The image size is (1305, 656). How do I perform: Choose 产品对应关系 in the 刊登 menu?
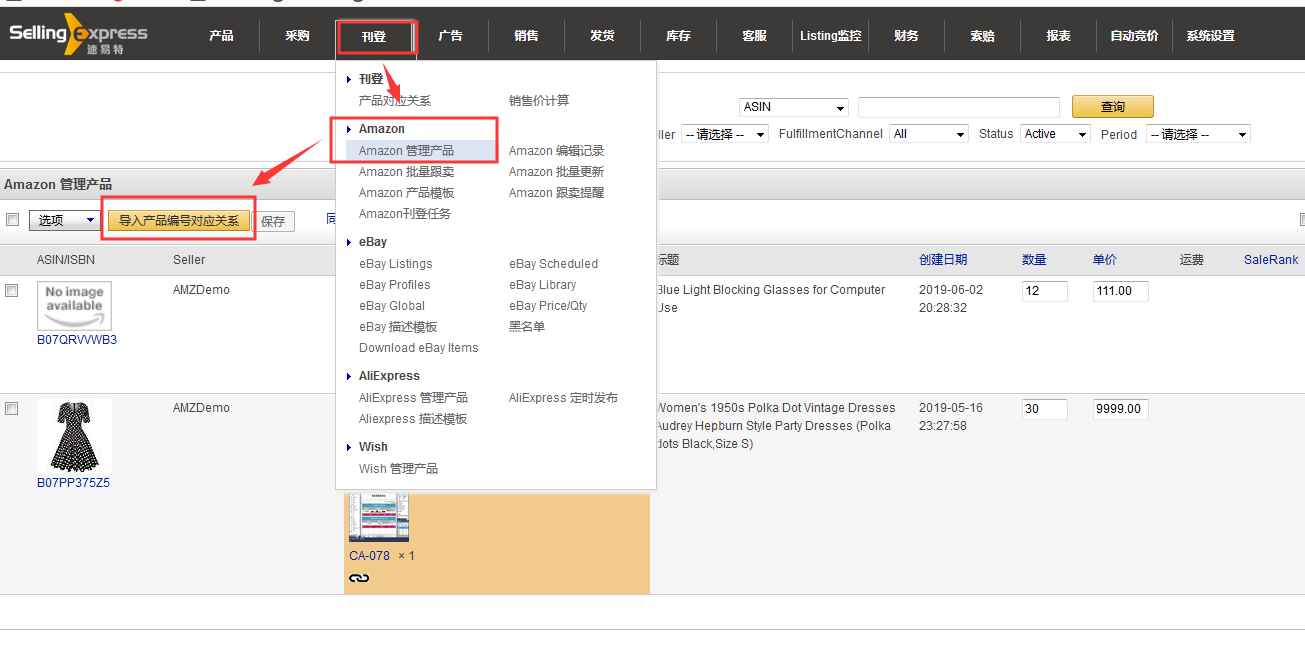coord(395,101)
